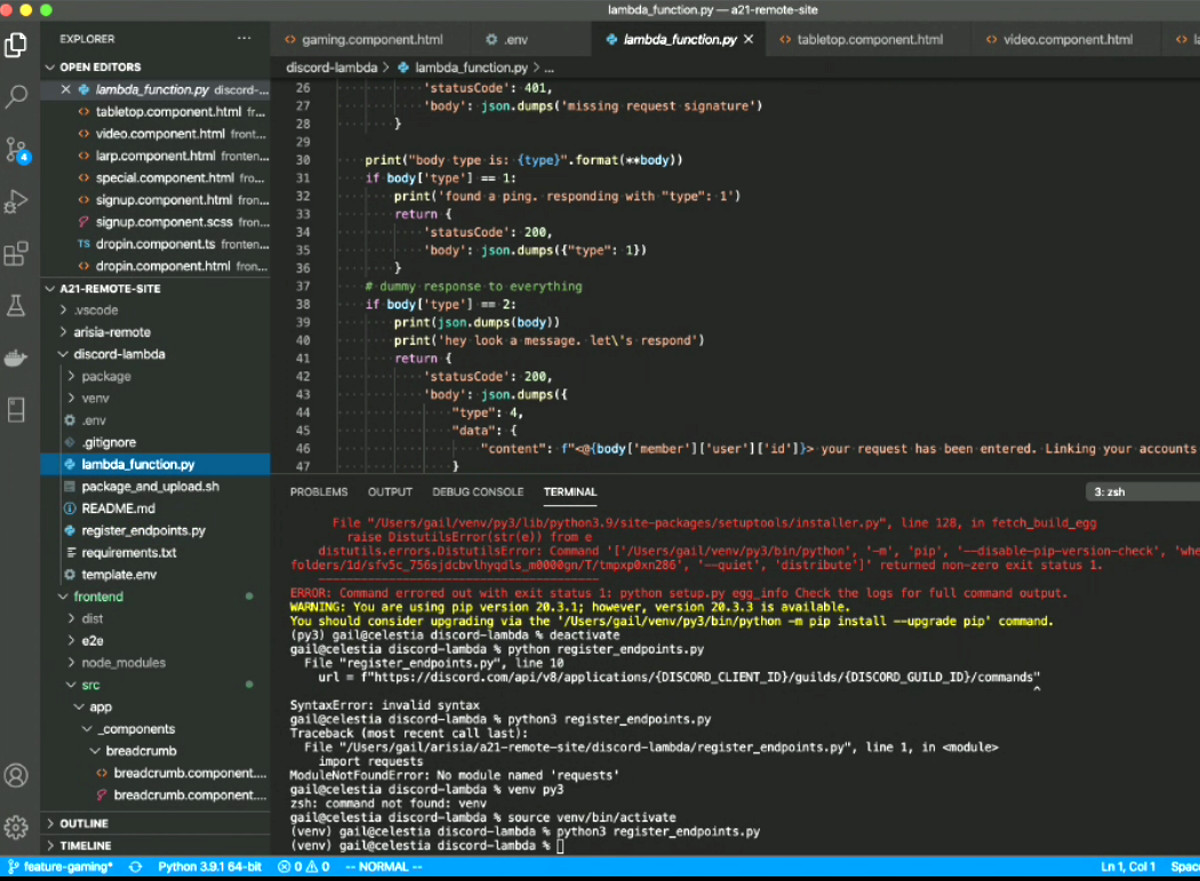Switch to the gaming.component.html editor tab
The image size is (1200, 881).
coord(371,40)
